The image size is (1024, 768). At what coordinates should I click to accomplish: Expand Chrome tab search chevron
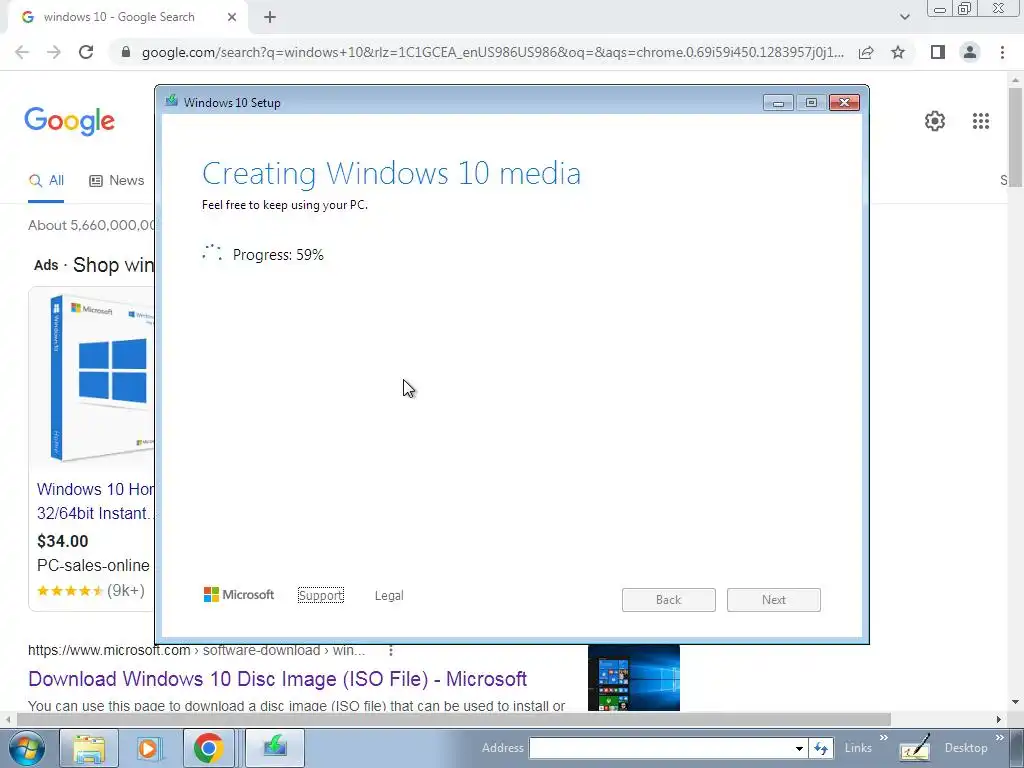coord(904,17)
